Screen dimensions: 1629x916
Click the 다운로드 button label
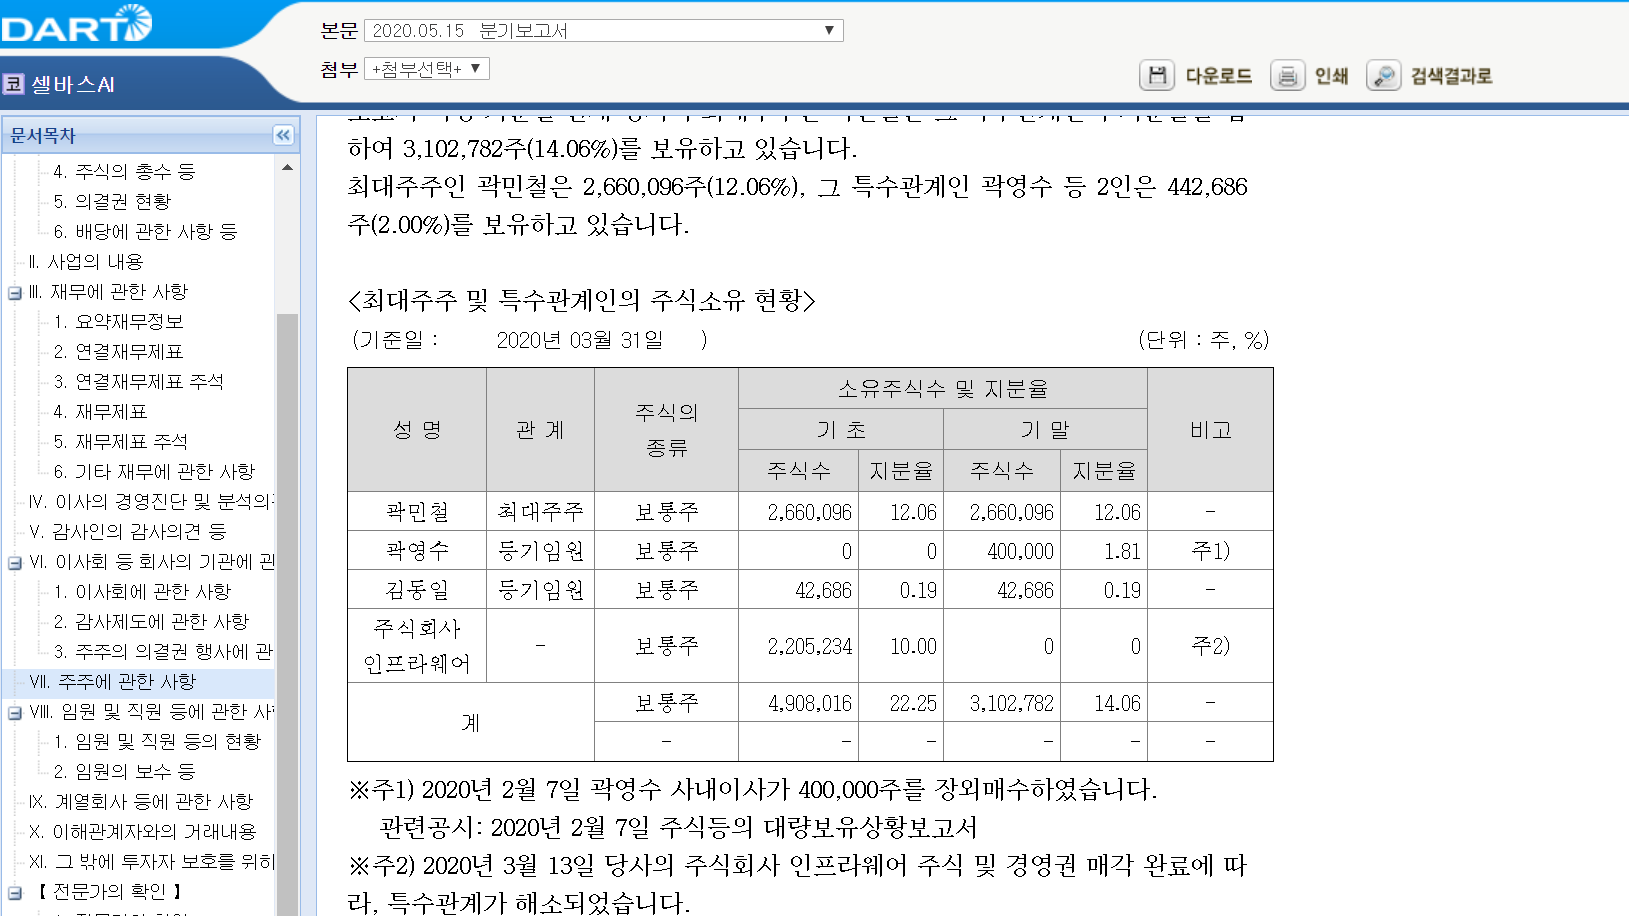(1218, 76)
